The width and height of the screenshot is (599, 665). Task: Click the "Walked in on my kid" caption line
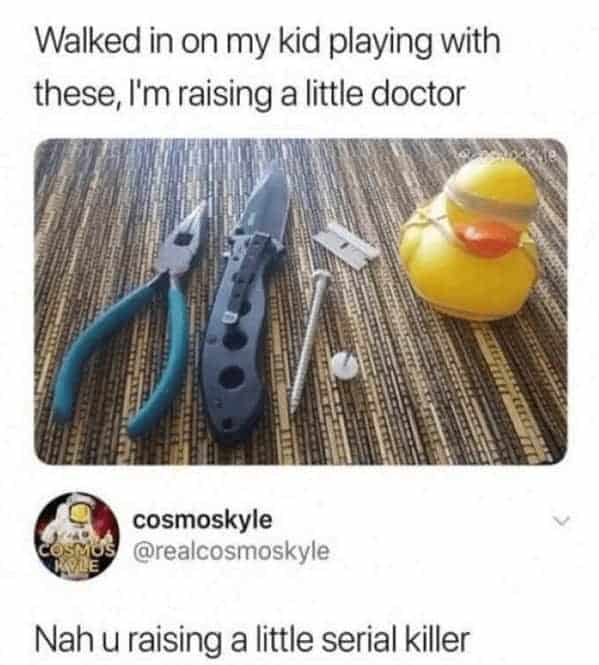pyautogui.click(x=267, y=42)
